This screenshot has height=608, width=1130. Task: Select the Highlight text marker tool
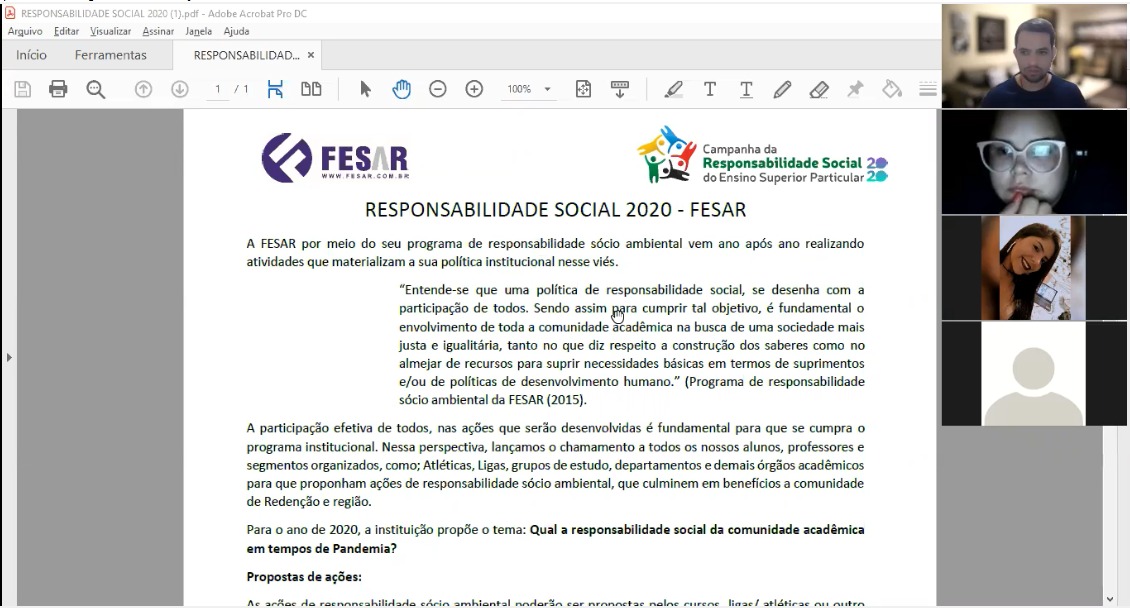point(673,89)
